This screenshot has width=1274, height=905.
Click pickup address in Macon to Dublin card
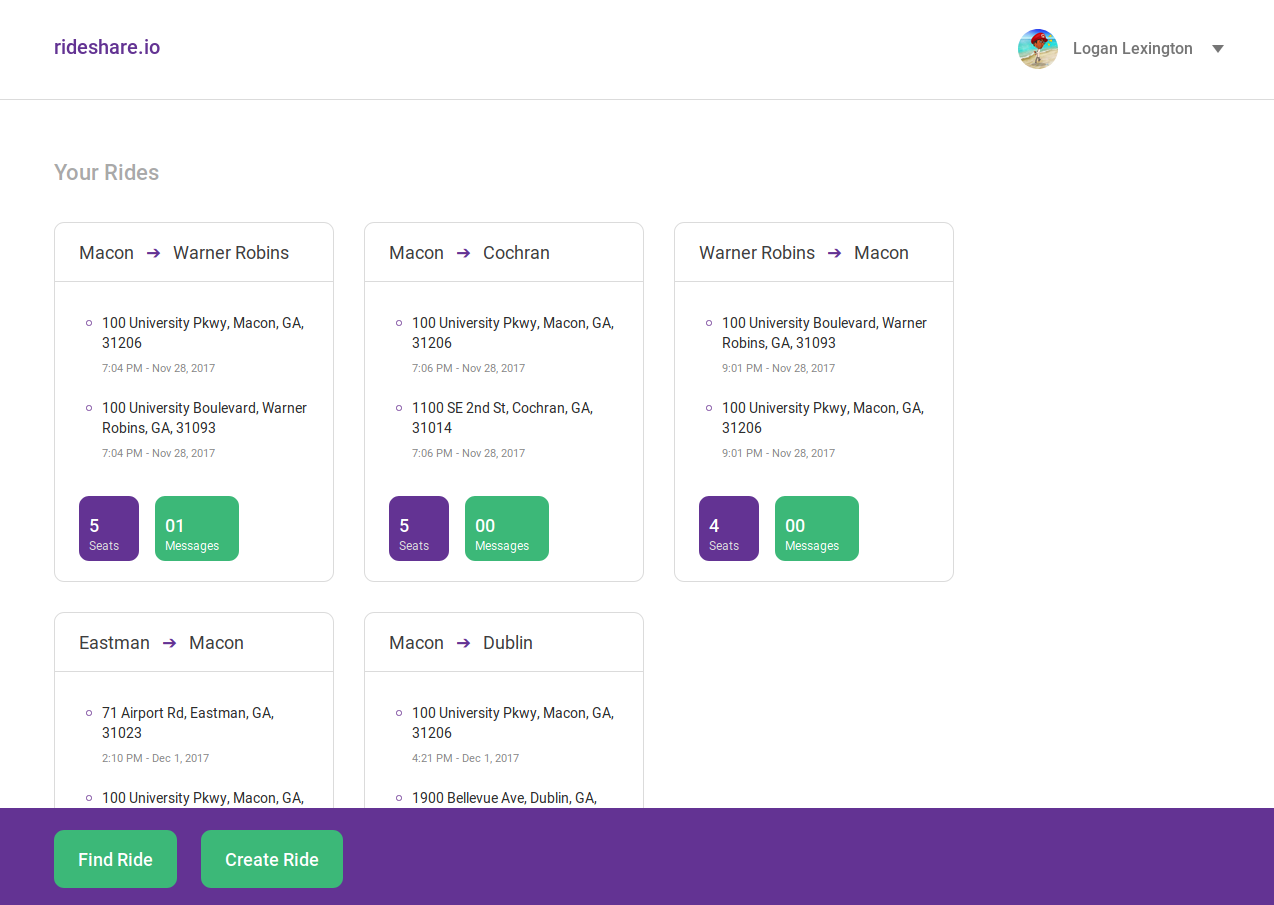(513, 723)
